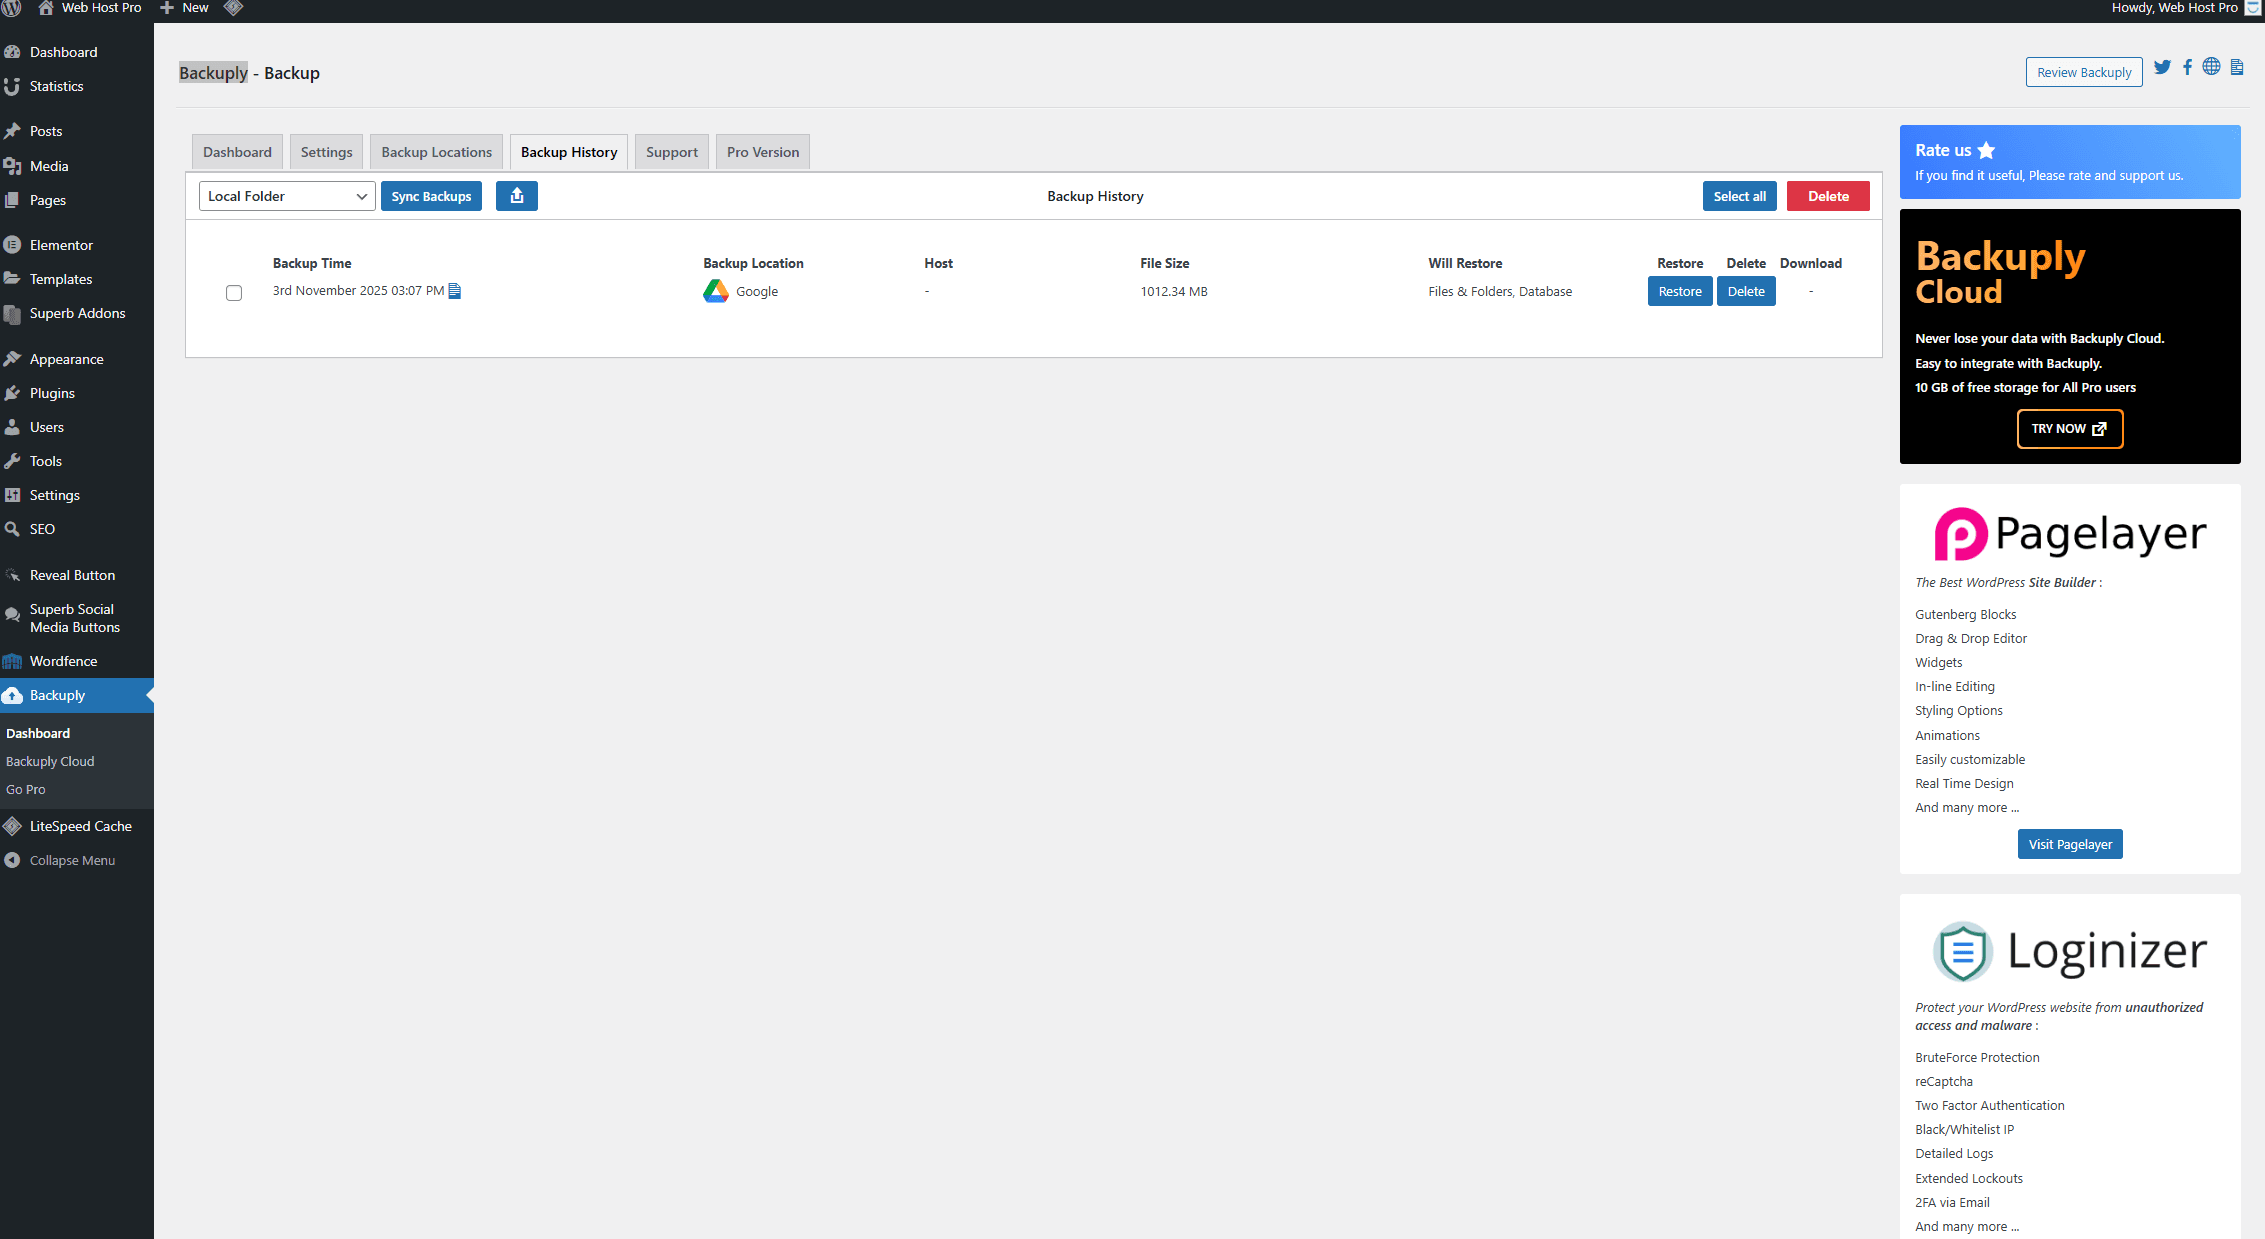The image size is (2265, 1239).
Task: Open the New content menu
Action: pyautogui.click(x=185, y=8)
